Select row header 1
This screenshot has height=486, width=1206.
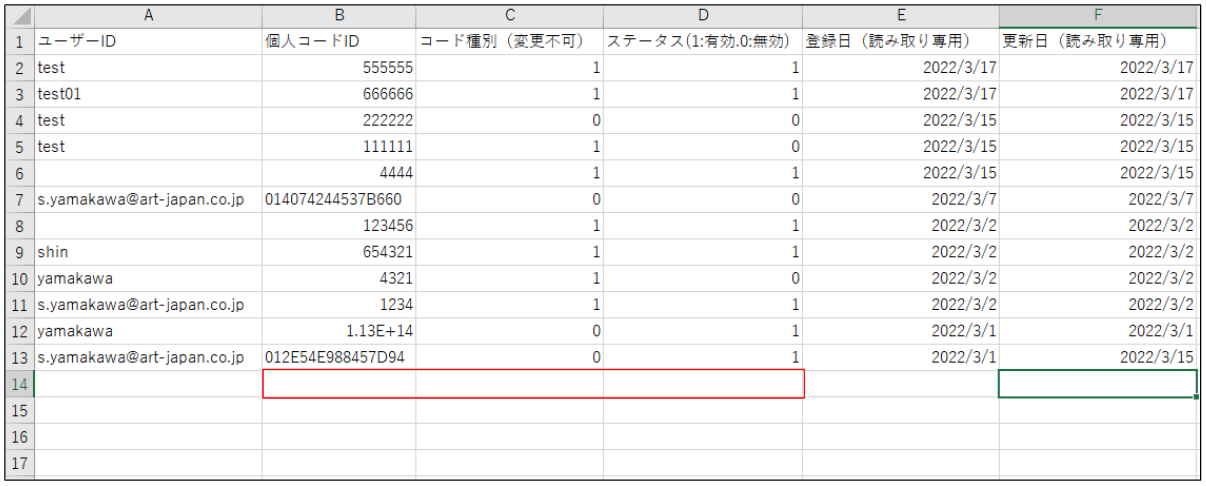click(20, 42)
